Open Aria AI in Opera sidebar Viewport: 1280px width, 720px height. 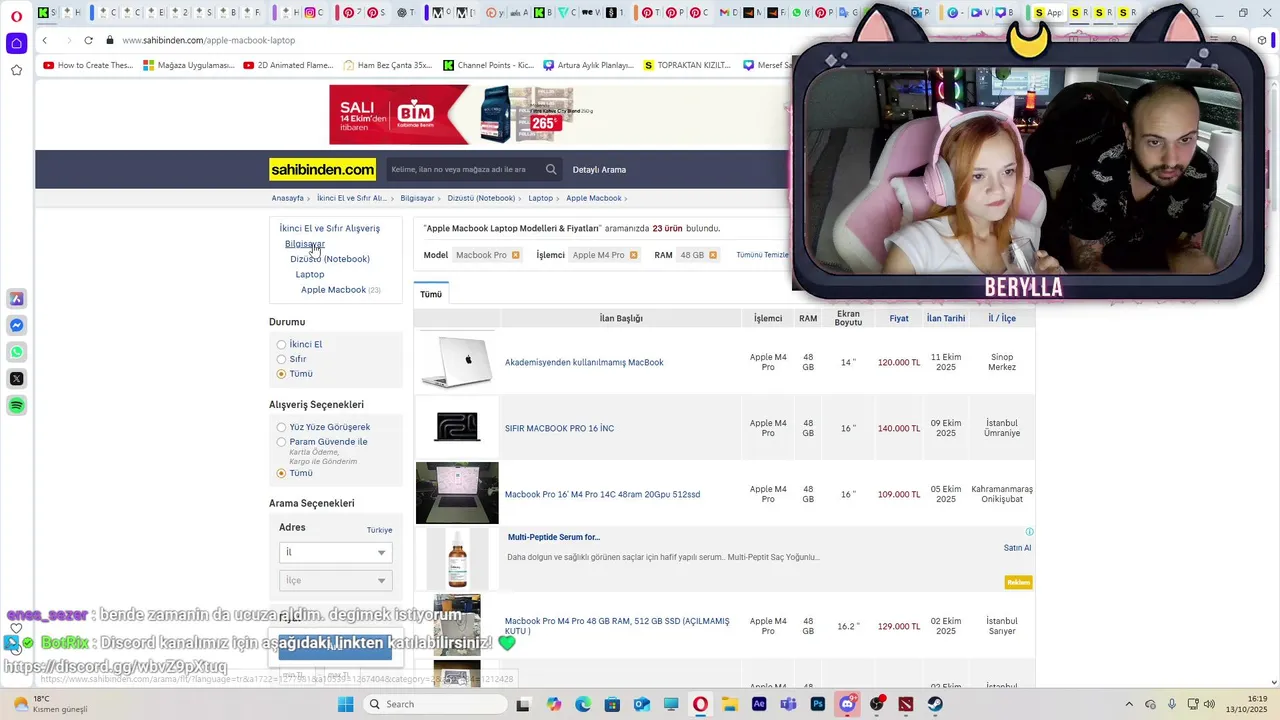point(16,299)
